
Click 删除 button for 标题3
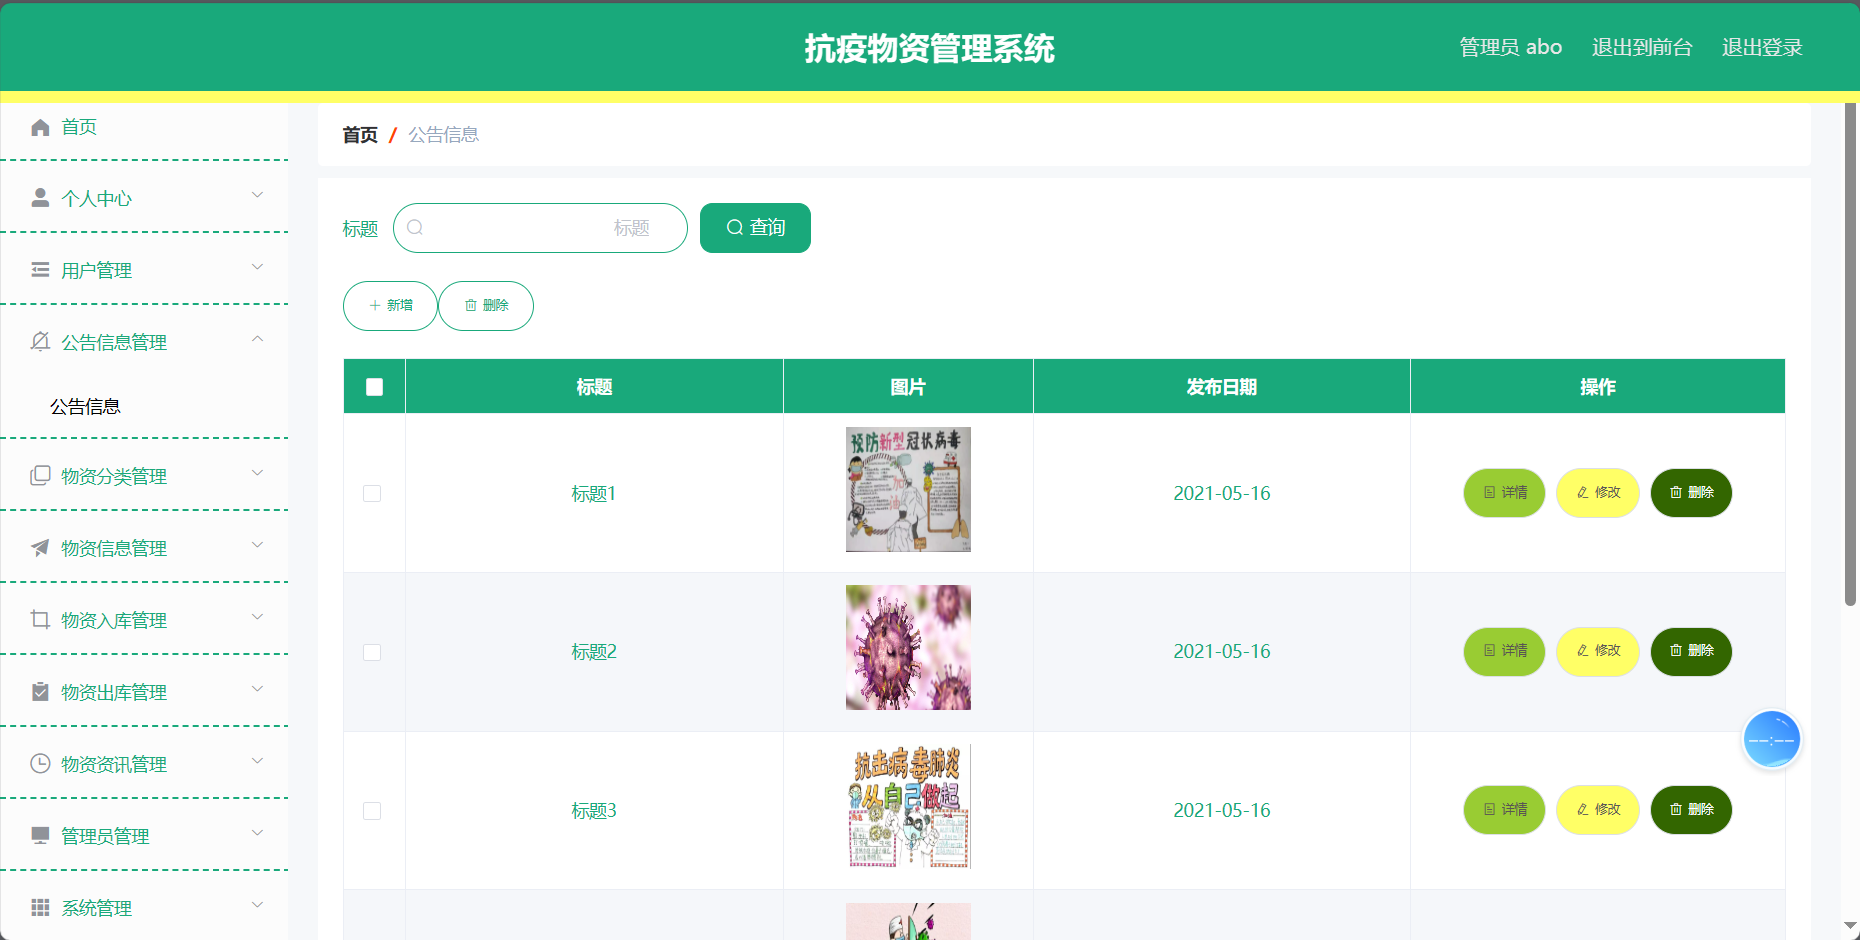coord(1691,810)
